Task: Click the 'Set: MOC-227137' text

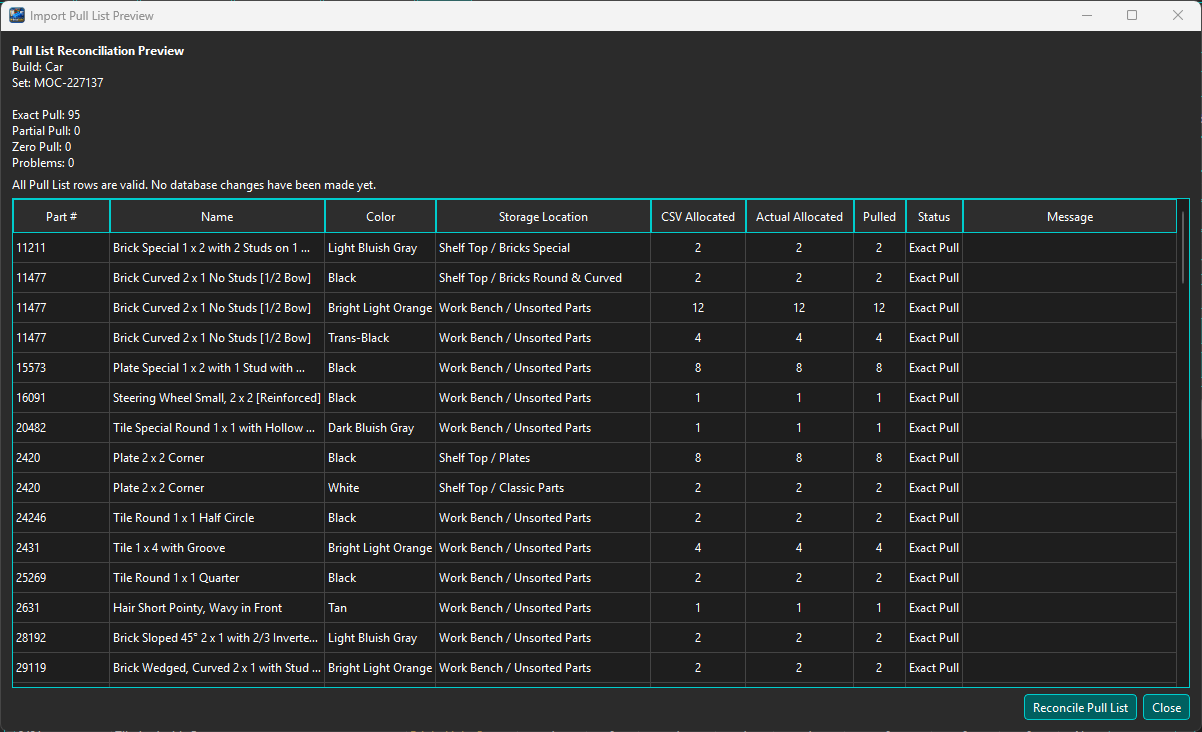Action: [x=58, y=83]
